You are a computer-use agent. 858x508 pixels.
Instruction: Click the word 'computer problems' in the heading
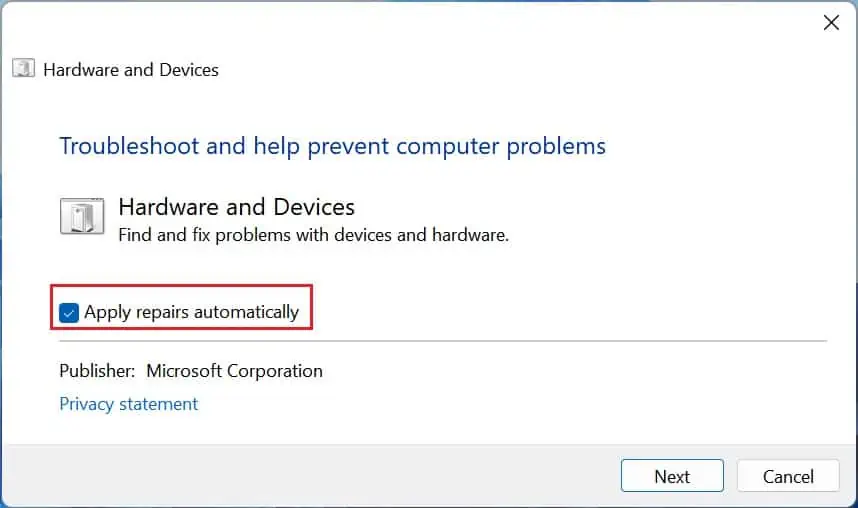pos(501,146)
